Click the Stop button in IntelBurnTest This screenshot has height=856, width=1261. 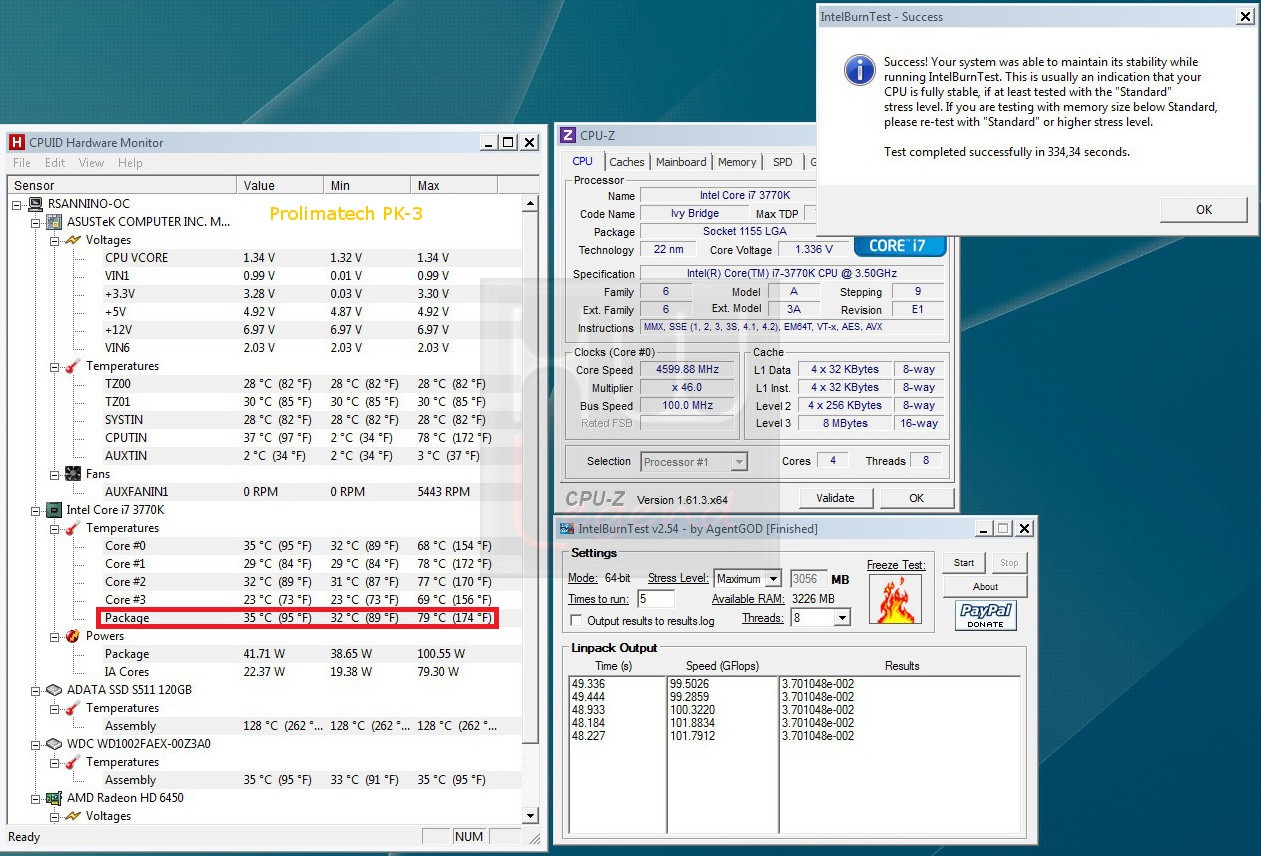tap(1009, 563)
